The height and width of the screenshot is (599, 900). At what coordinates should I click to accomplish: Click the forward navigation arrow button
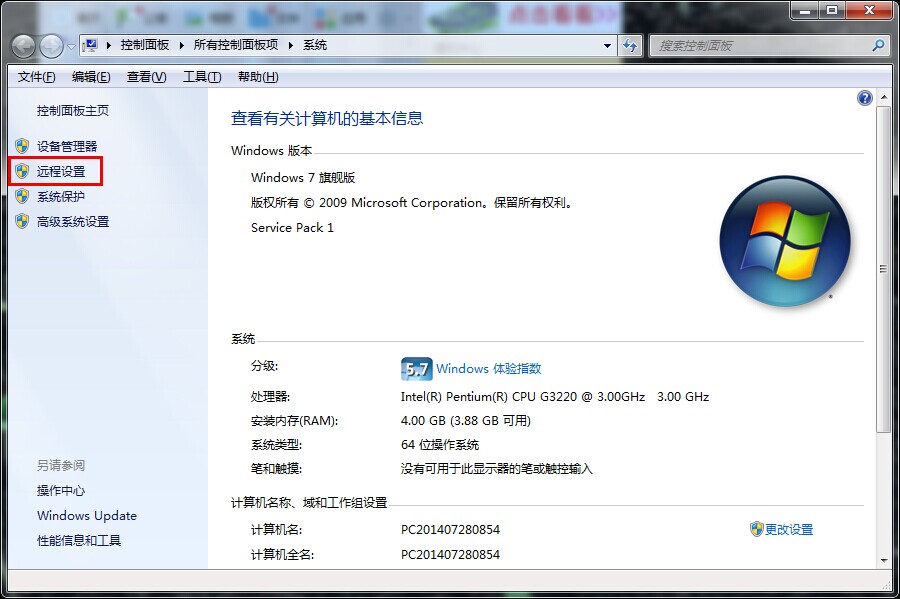(x=50, y=46)
